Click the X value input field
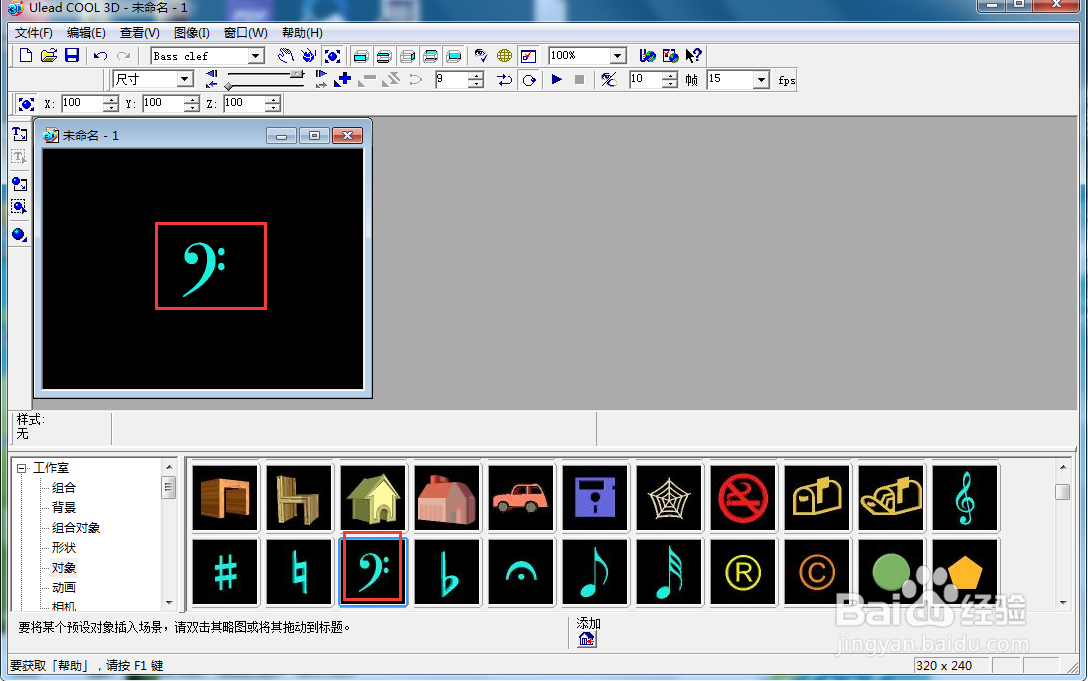The width and height of the screenshot is (1088, 681). pyautogui.click(x=82, y=103)
